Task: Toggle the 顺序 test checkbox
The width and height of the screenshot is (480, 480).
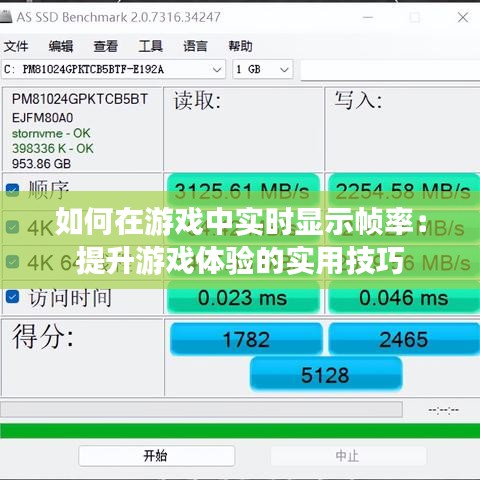Action: (x=13, y=191)
